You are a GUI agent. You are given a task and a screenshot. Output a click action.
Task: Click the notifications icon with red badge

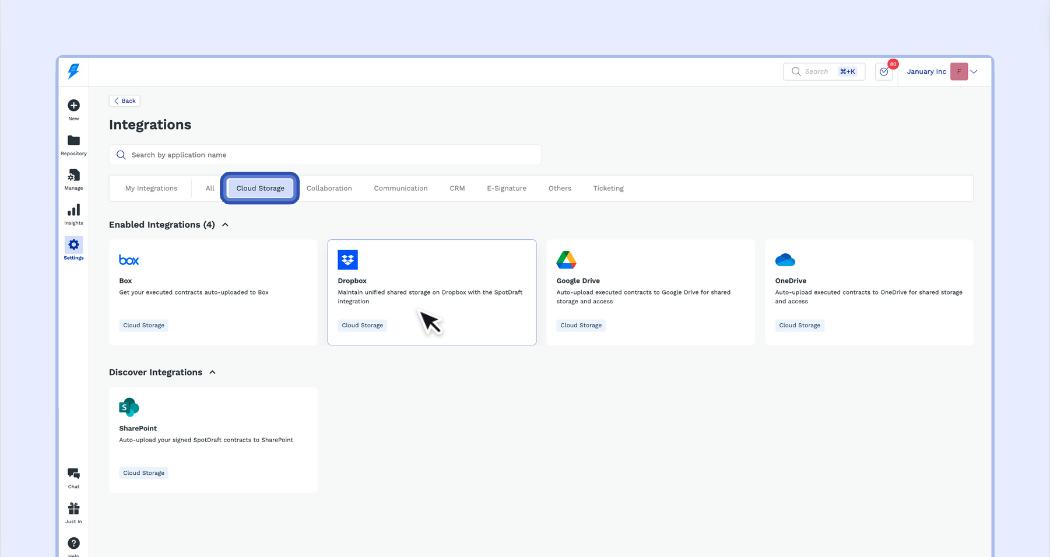click(884, 72)
